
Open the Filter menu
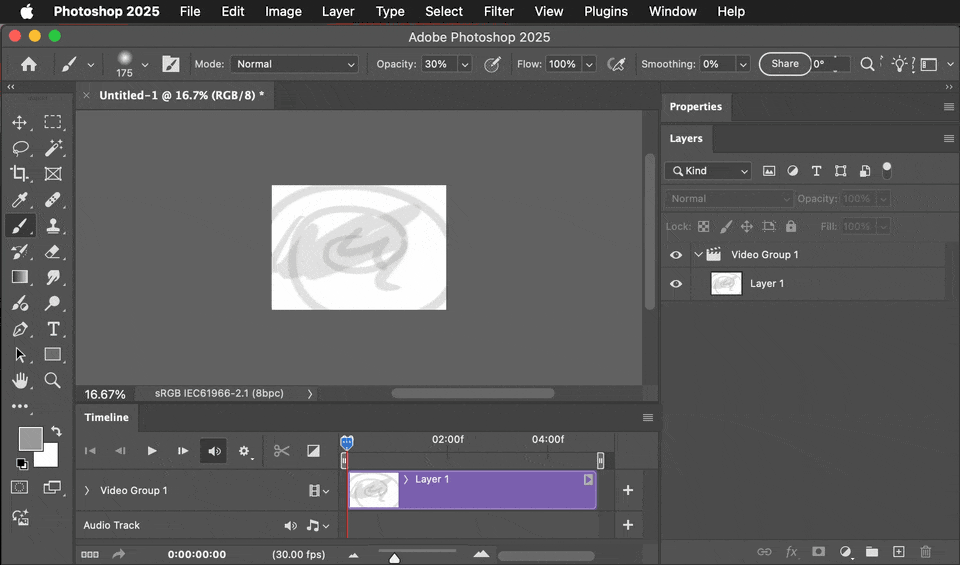(498, 12)
